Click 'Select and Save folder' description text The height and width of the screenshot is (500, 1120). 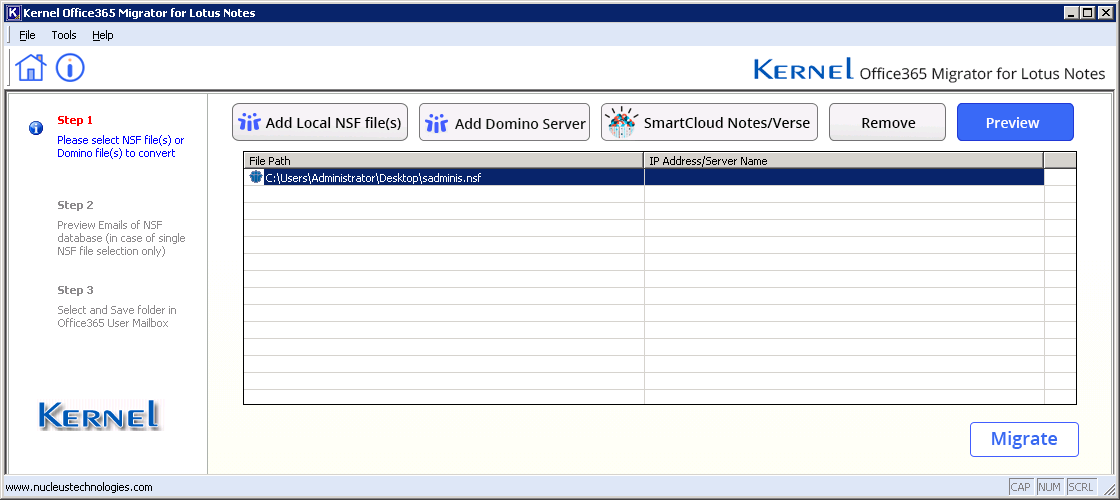pos(117,316)
